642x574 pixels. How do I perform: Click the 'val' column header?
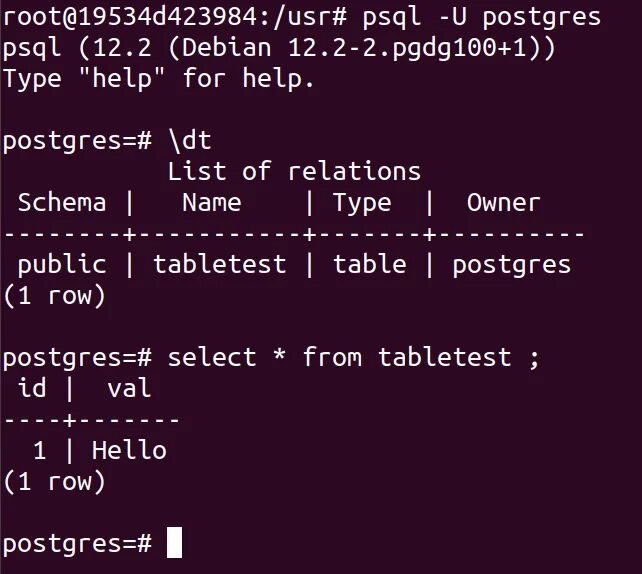coord(129,387)
